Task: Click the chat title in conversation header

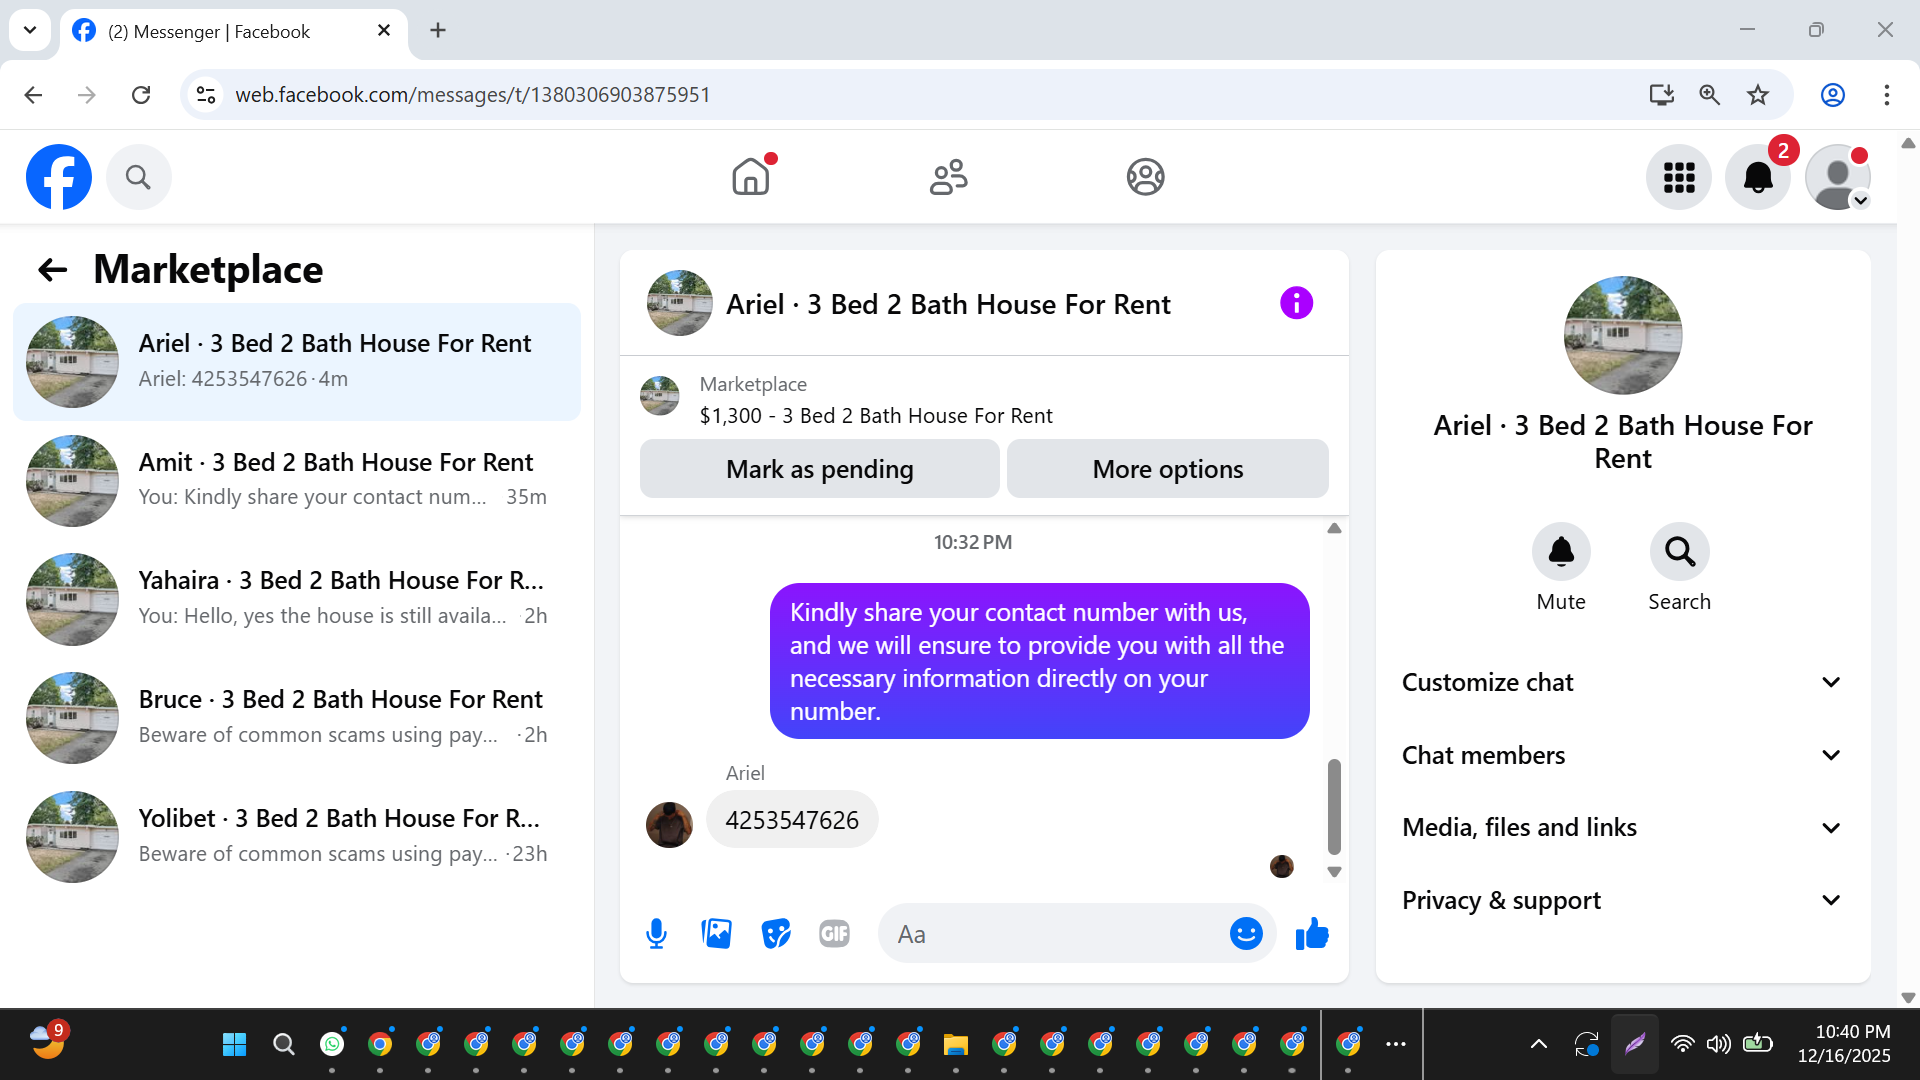Action: (x=948, y=304)
